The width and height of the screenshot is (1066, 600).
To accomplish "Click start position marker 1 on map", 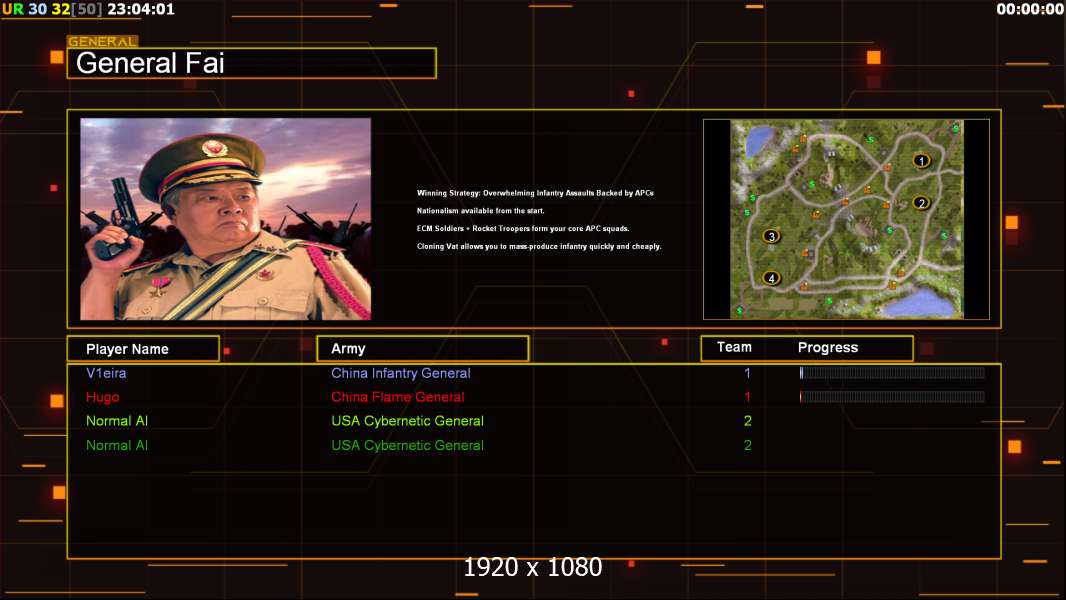I will click(921, 161).
